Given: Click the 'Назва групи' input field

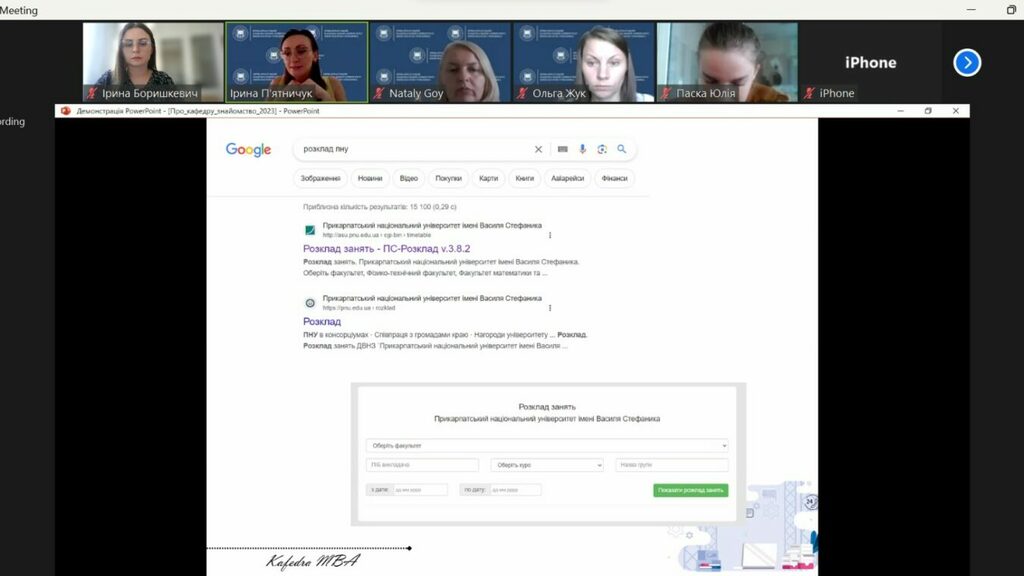Looking at the screenshot, I should 671,465.
